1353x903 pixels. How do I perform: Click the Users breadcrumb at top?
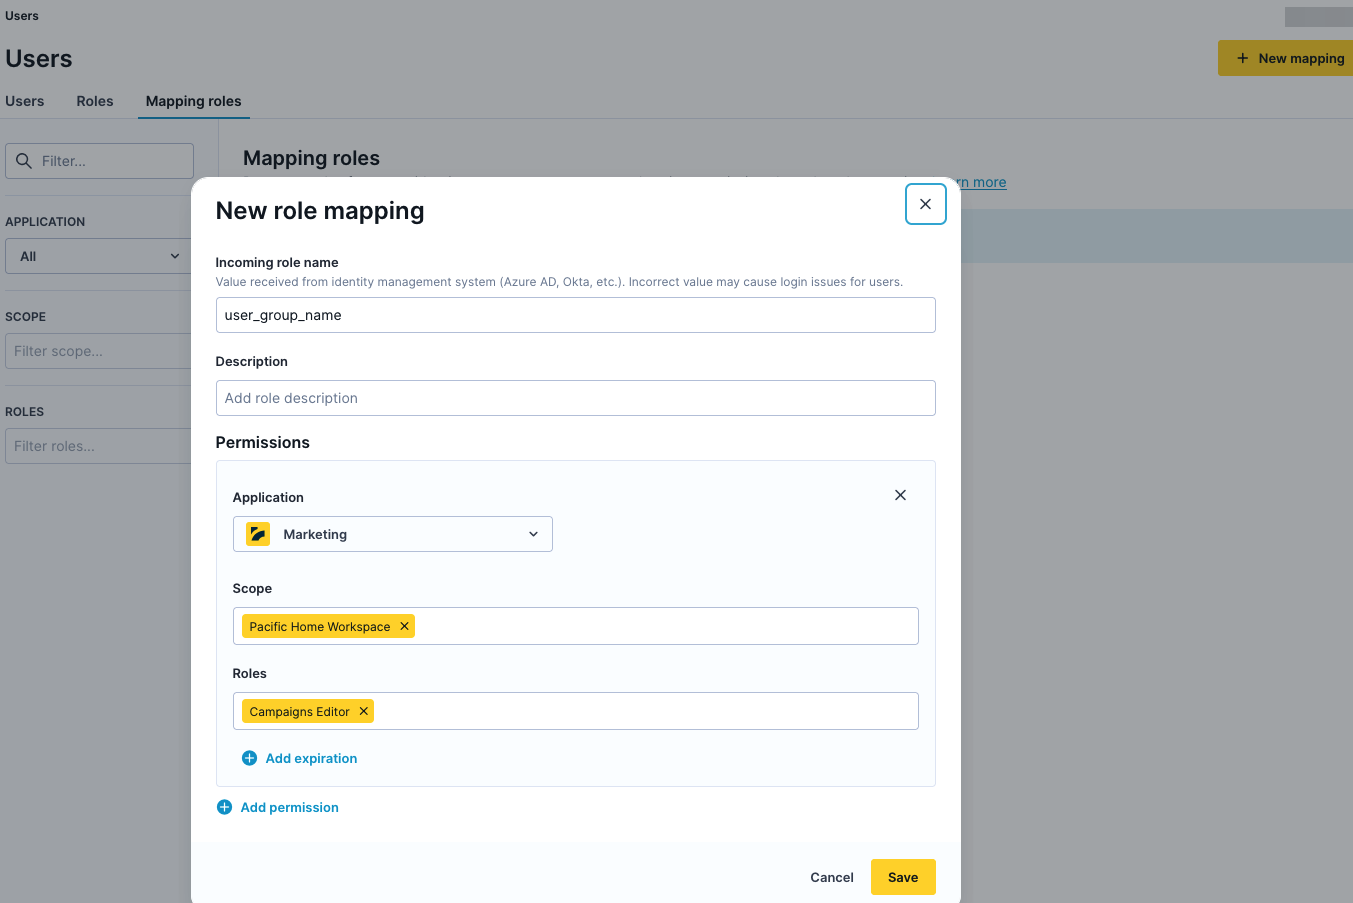point(22,16)
